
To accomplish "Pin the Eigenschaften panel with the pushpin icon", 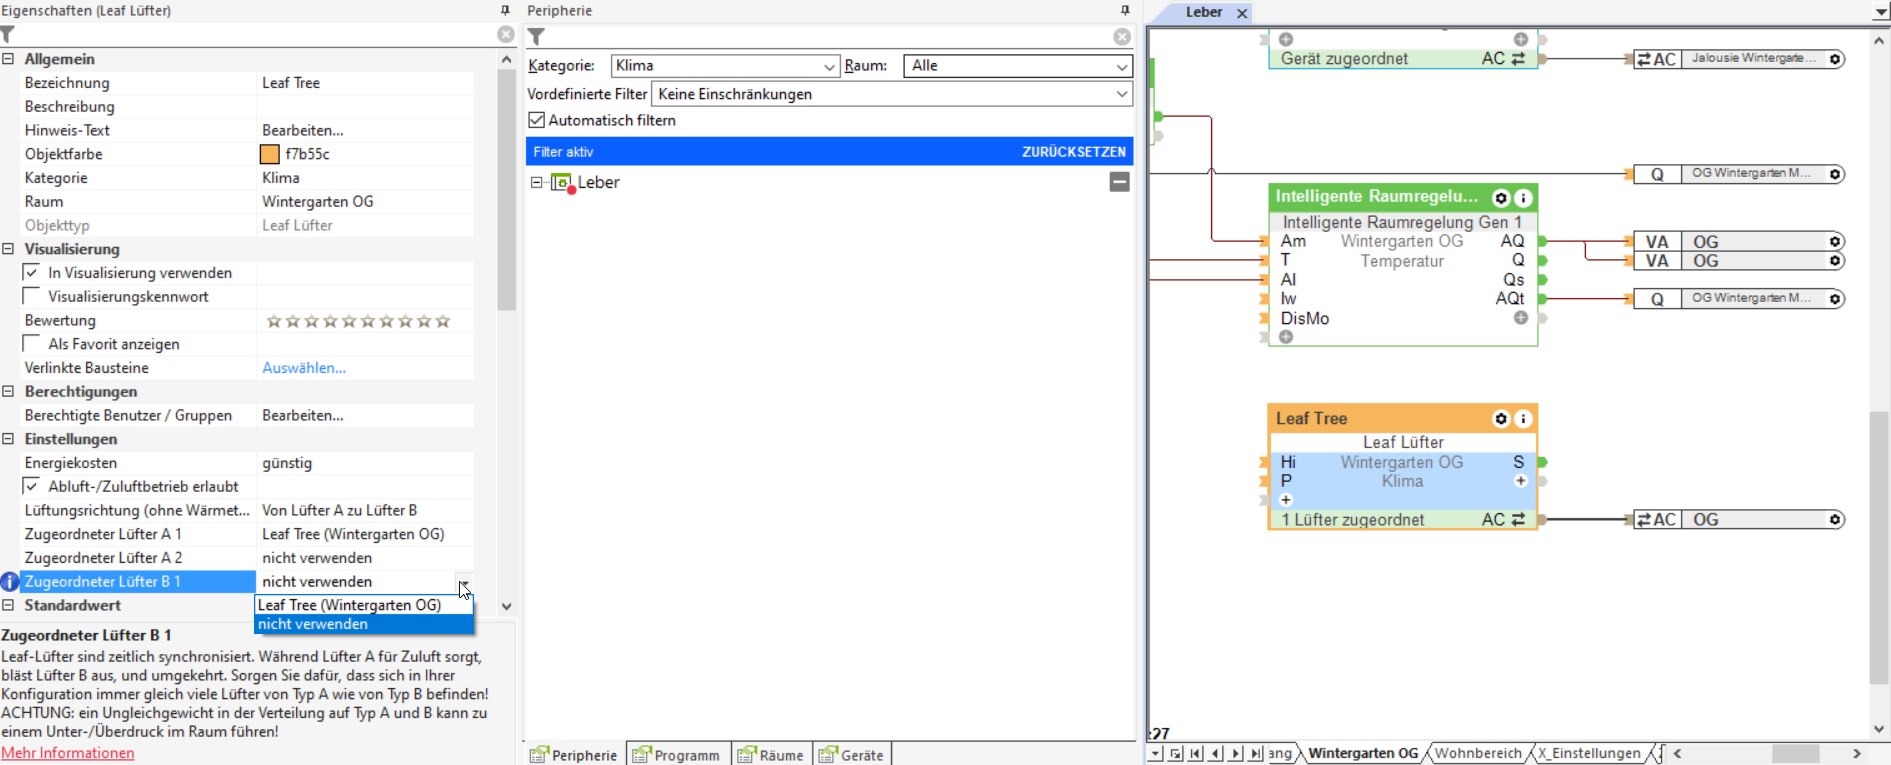I will click(x=505, y=10).
